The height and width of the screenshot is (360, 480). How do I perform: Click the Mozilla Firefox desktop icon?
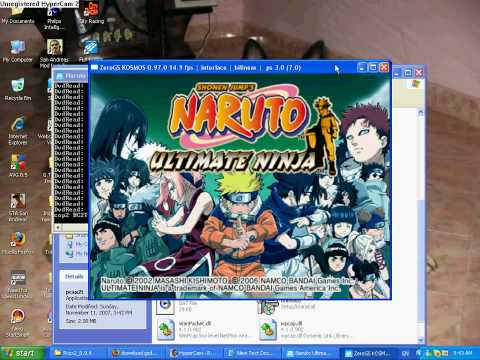17,243
